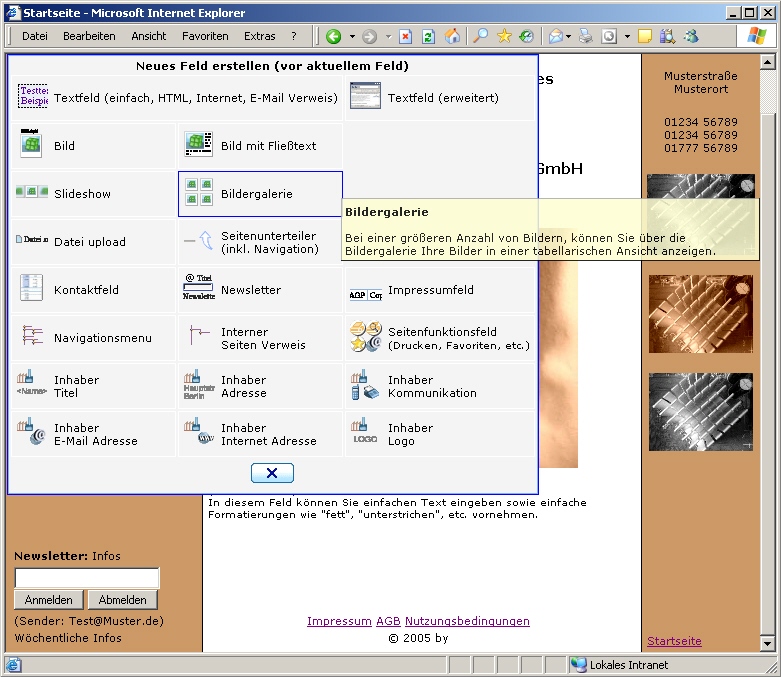Click the browser Home toolbar icon
This screenshot has height=677, width=781.
(453, 36)
